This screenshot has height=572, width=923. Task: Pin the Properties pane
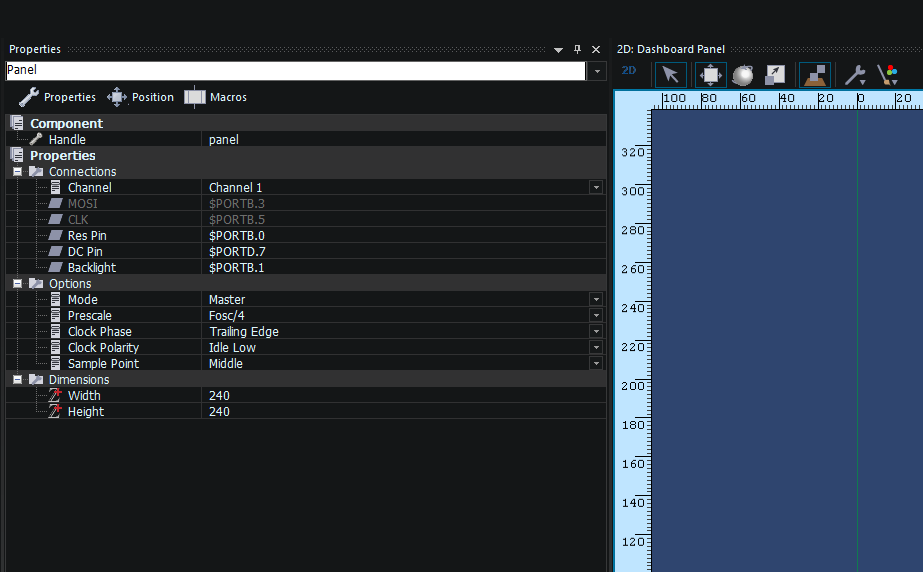coord(577,49)
